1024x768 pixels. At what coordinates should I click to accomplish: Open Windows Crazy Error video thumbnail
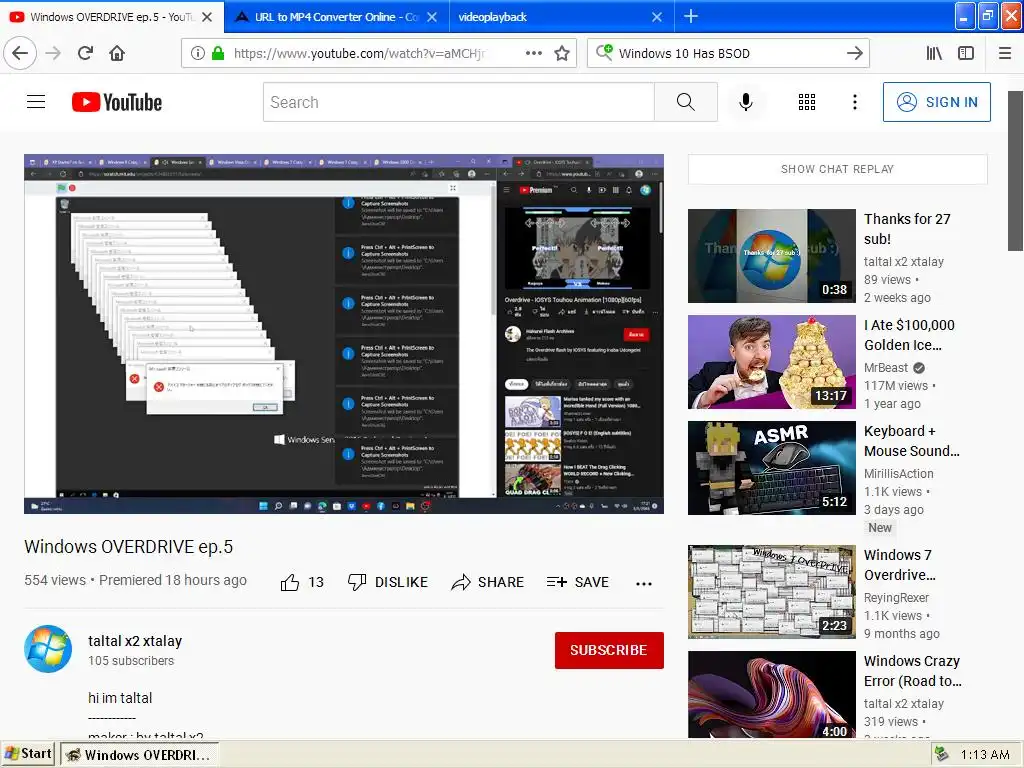(x=771, y=695)
